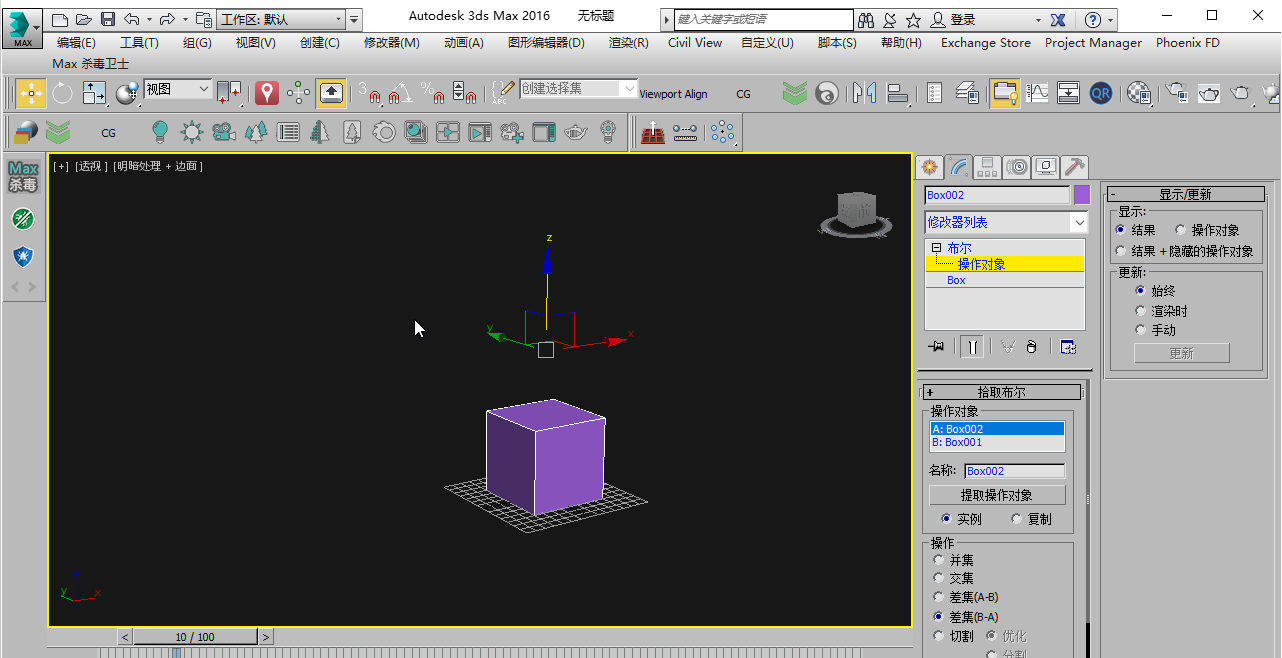This screenshot has width=1282, height=658.
Task: Click the purple object color swatch
Action: pos(1081,195)
